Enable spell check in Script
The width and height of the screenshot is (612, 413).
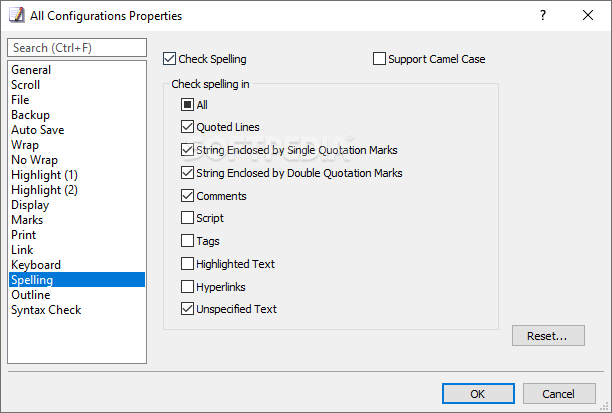187,218
